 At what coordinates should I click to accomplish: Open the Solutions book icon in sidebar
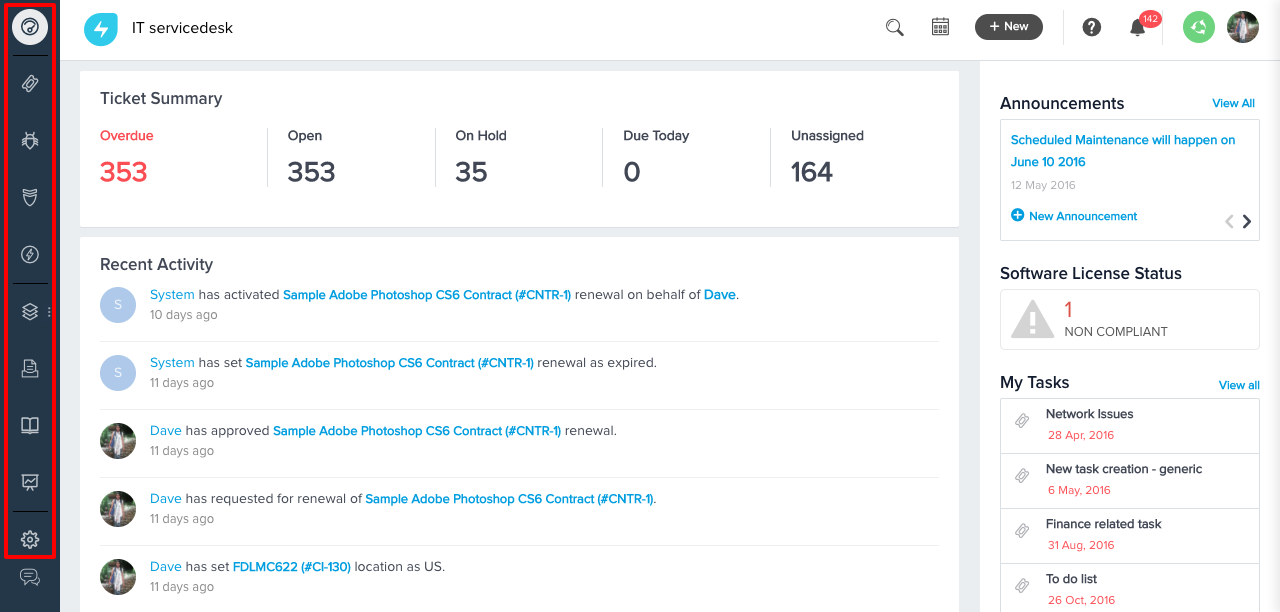(30, 426)
